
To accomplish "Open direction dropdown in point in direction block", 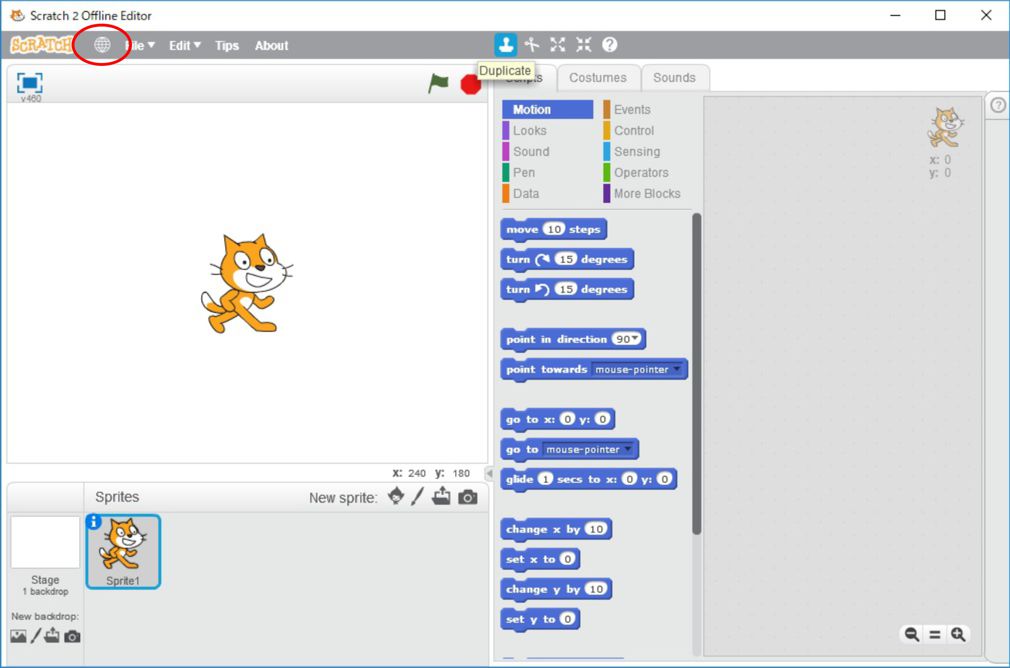I will (x=636, y=339).
